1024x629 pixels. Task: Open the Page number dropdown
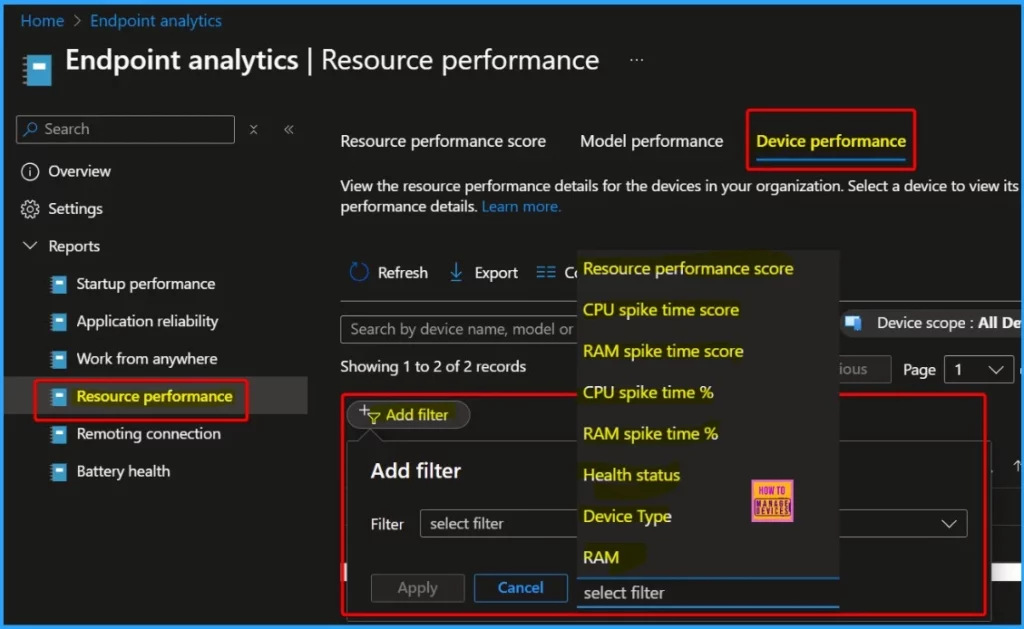tap(978, 370)
